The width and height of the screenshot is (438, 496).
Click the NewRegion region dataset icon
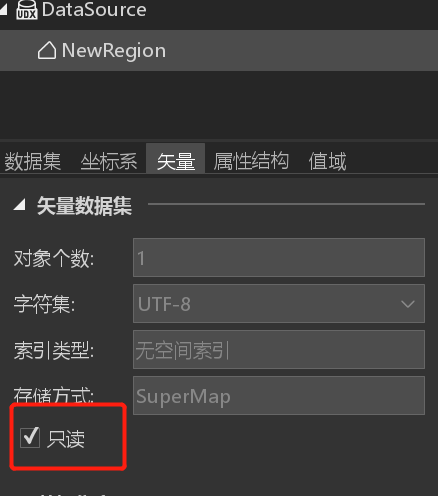click(47, 51)
